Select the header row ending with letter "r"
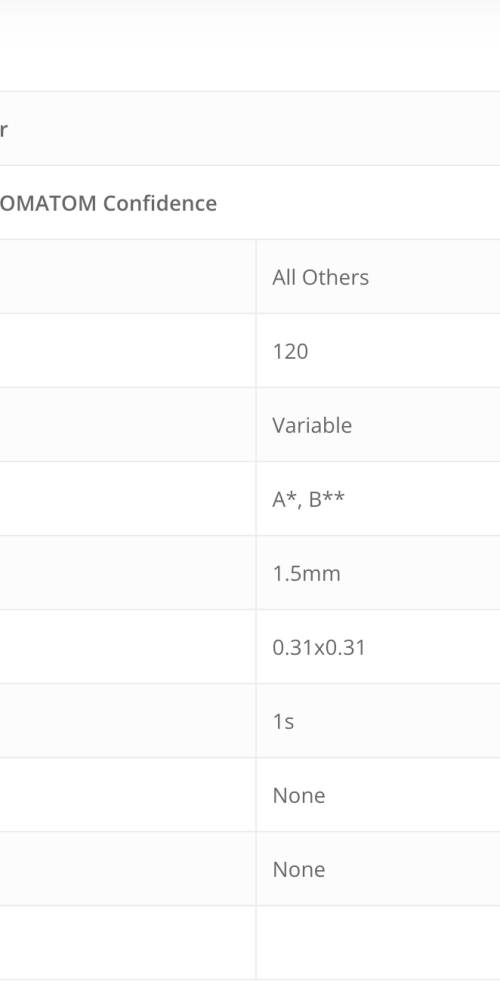This screenshot has height=1000, width=500. point(250,129)
